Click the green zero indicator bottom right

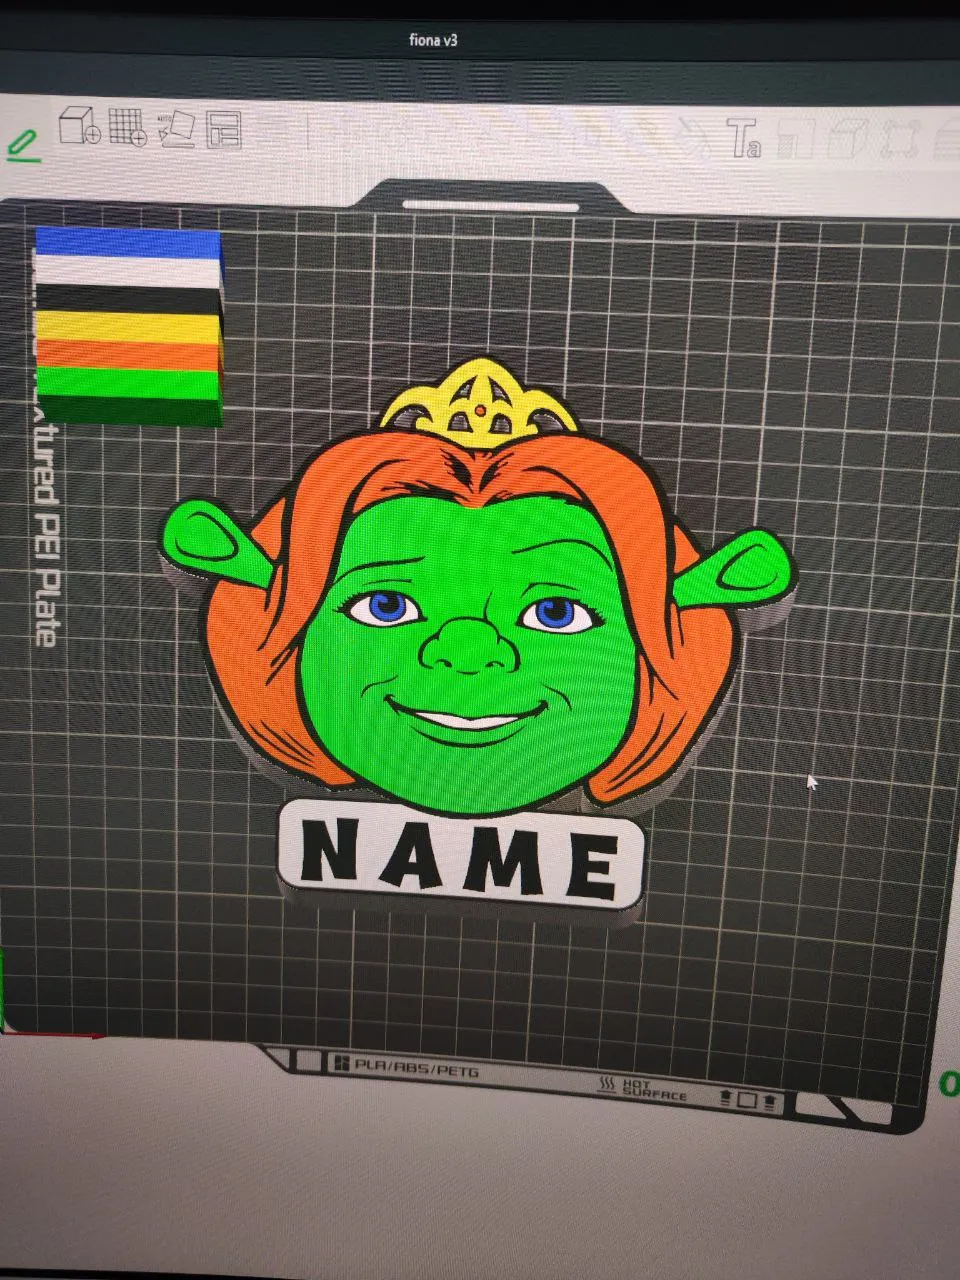[948, 1082]
